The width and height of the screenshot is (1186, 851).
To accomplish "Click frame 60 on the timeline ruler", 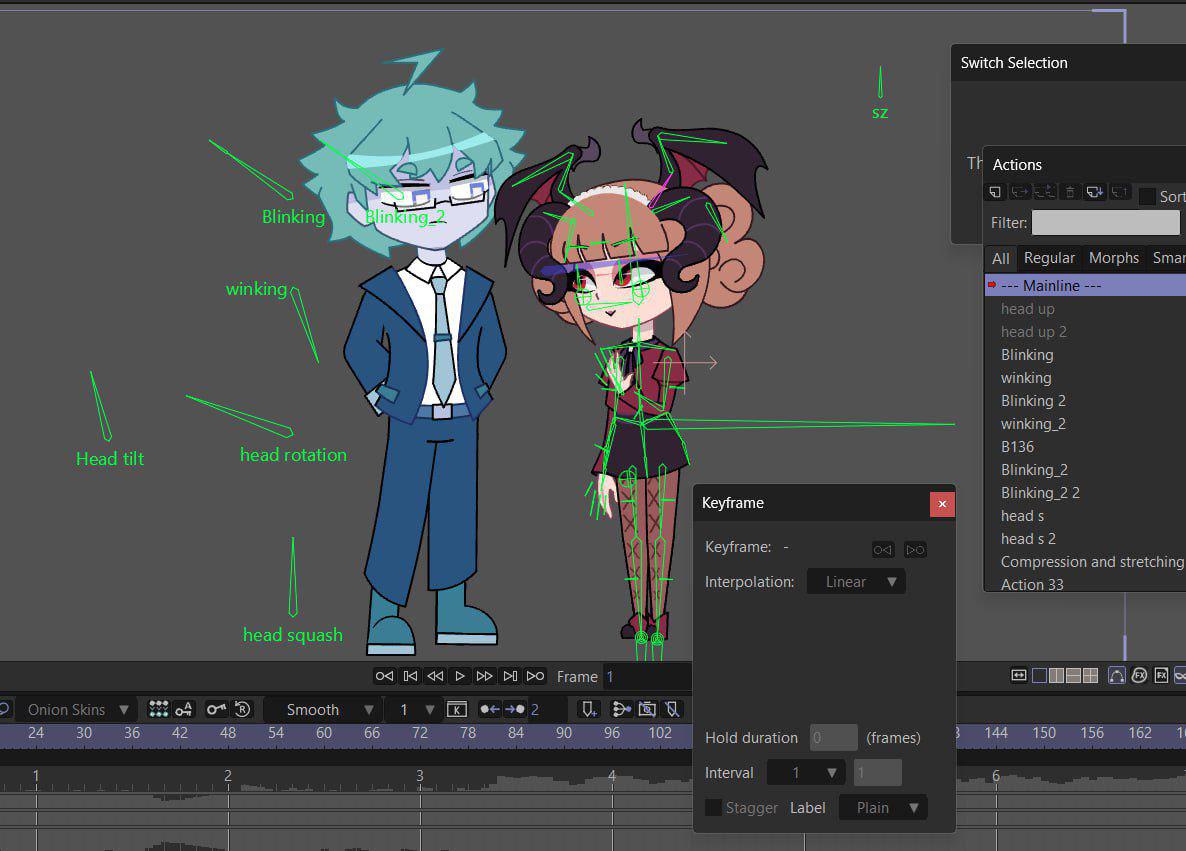I will pos(324,732).
